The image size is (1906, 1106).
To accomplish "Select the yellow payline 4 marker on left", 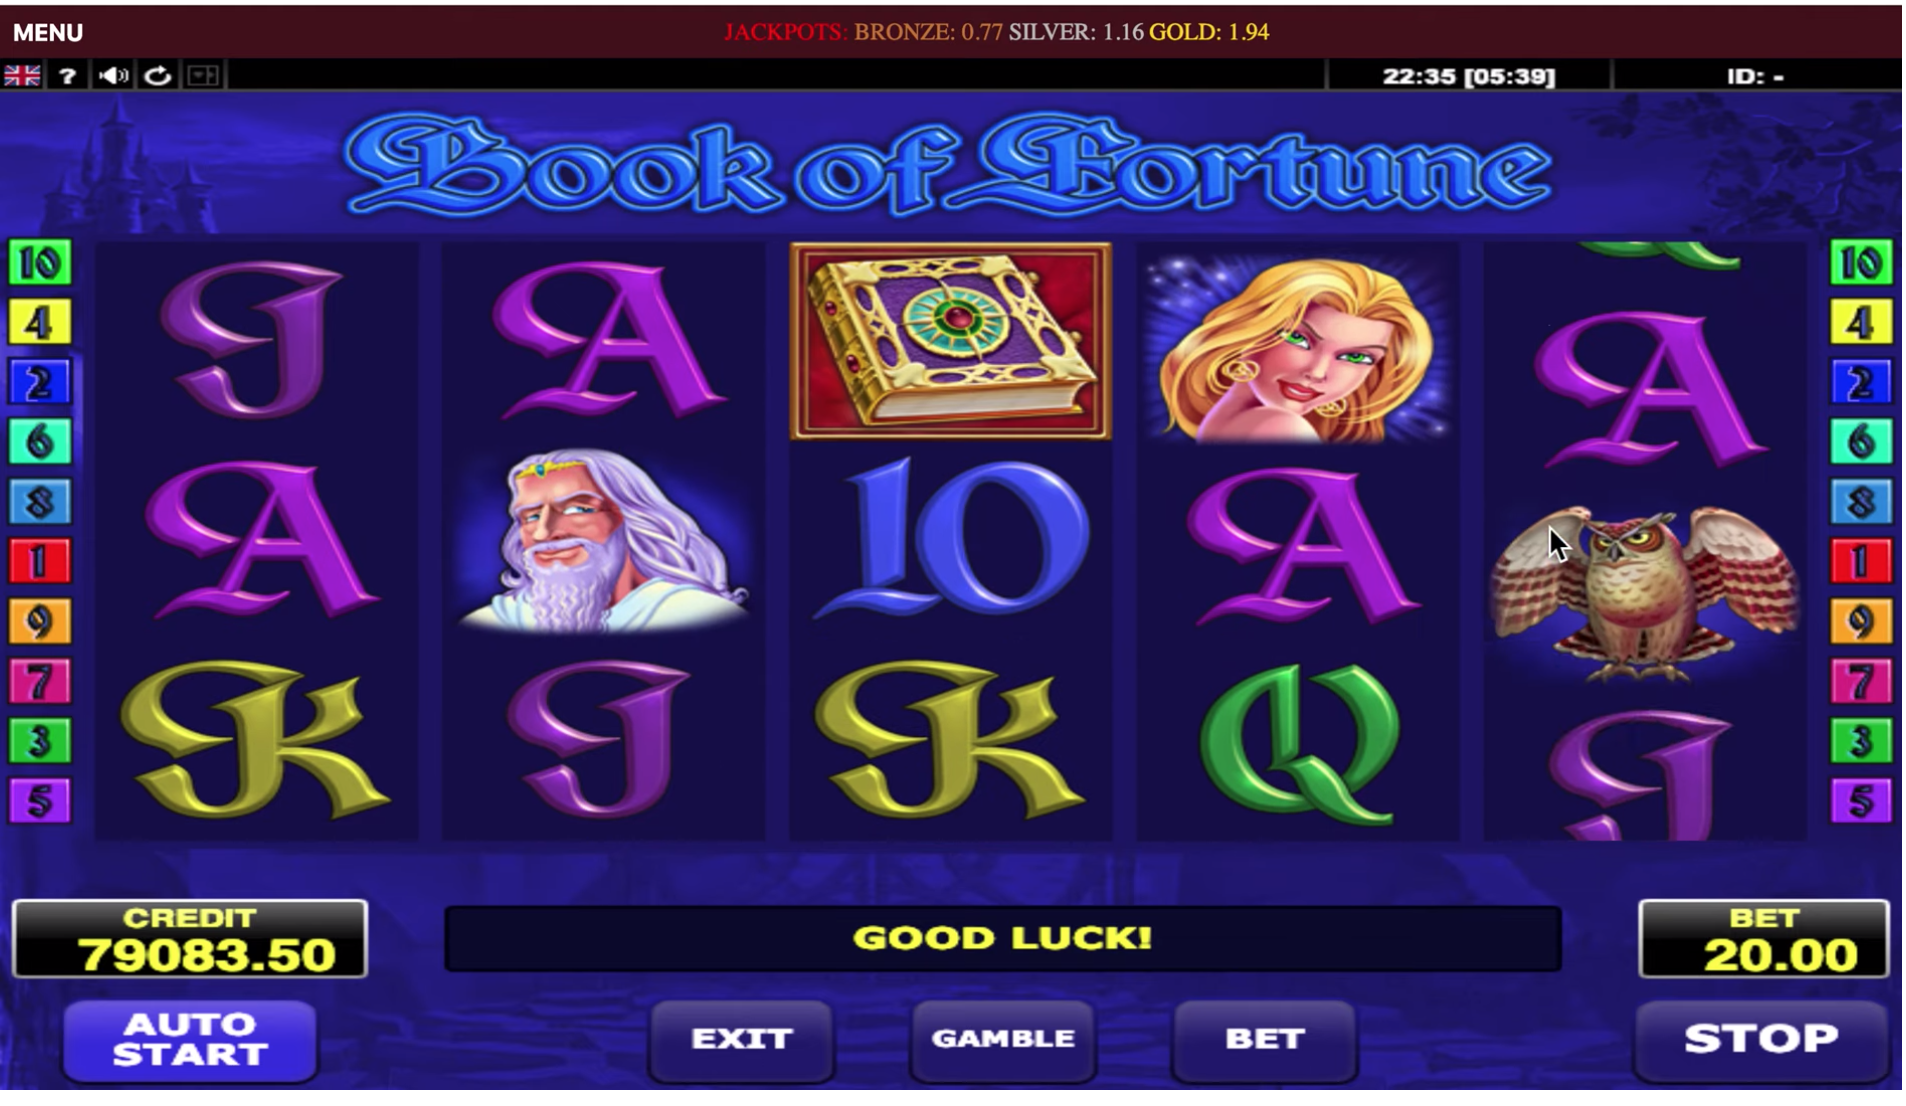I will tap(40, 323).
